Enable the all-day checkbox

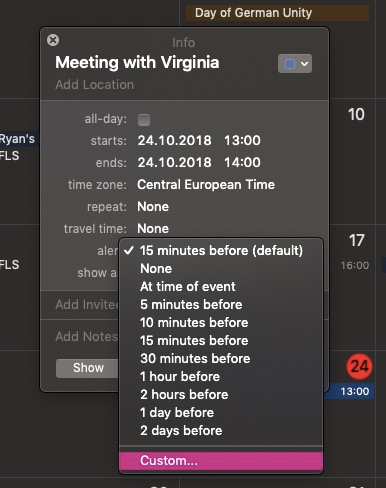tap(144, 120)
